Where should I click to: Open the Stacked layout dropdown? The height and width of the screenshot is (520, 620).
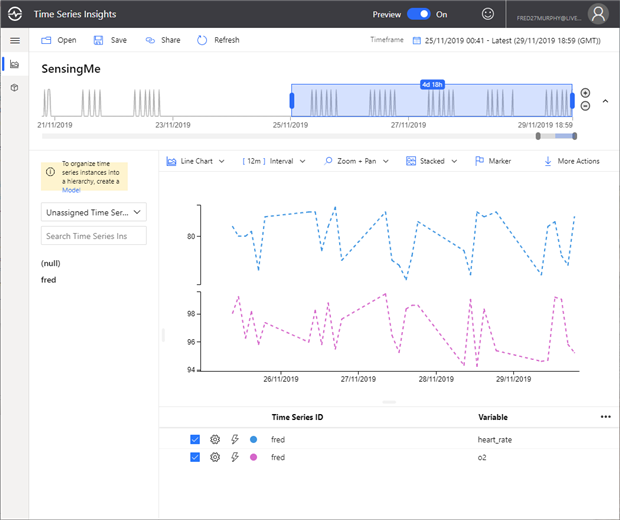click(x=431, y=161)
